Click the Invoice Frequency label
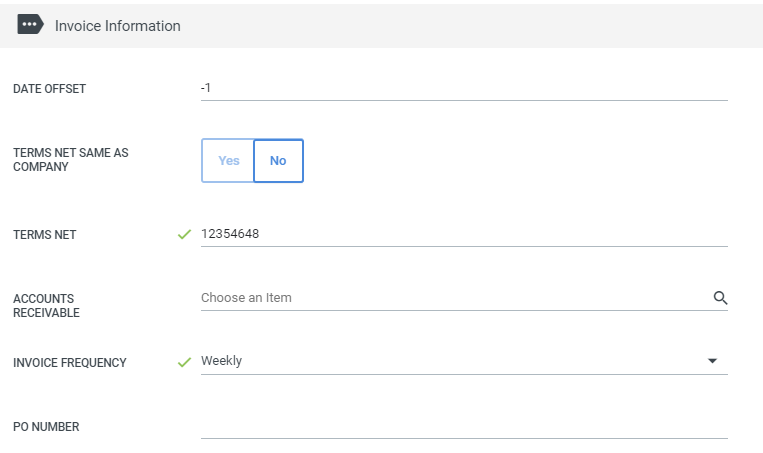The width and height of the screenshot is (763, 453). tap(70, 363)
